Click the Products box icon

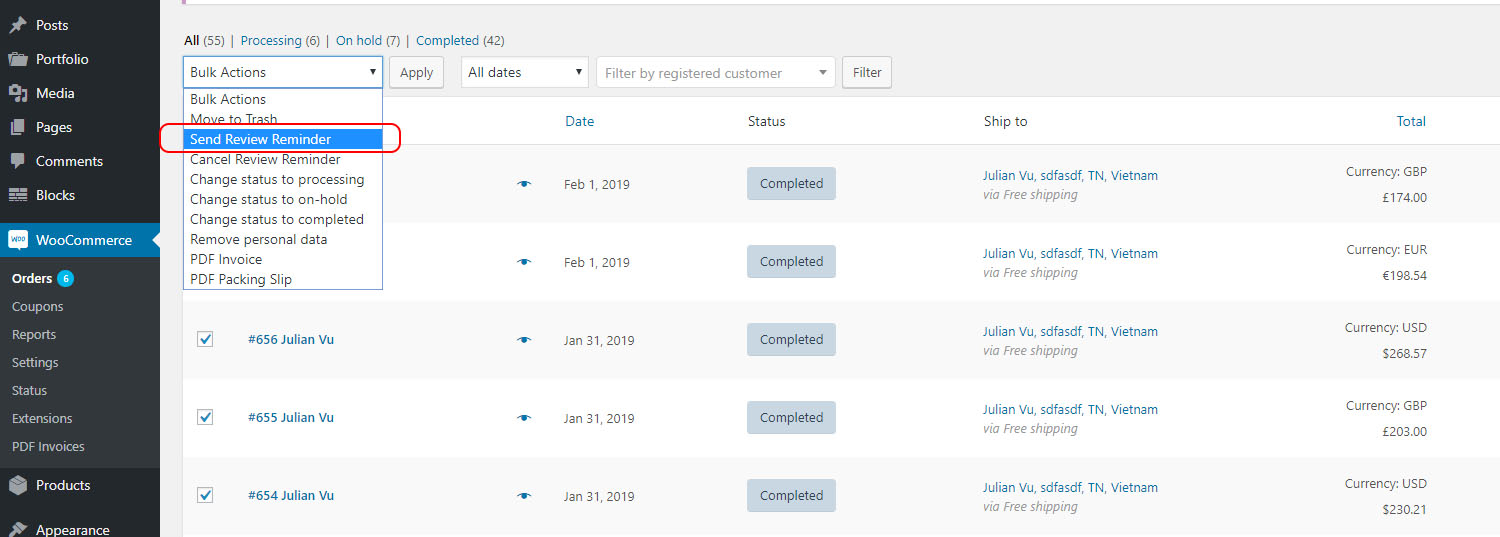18,485
